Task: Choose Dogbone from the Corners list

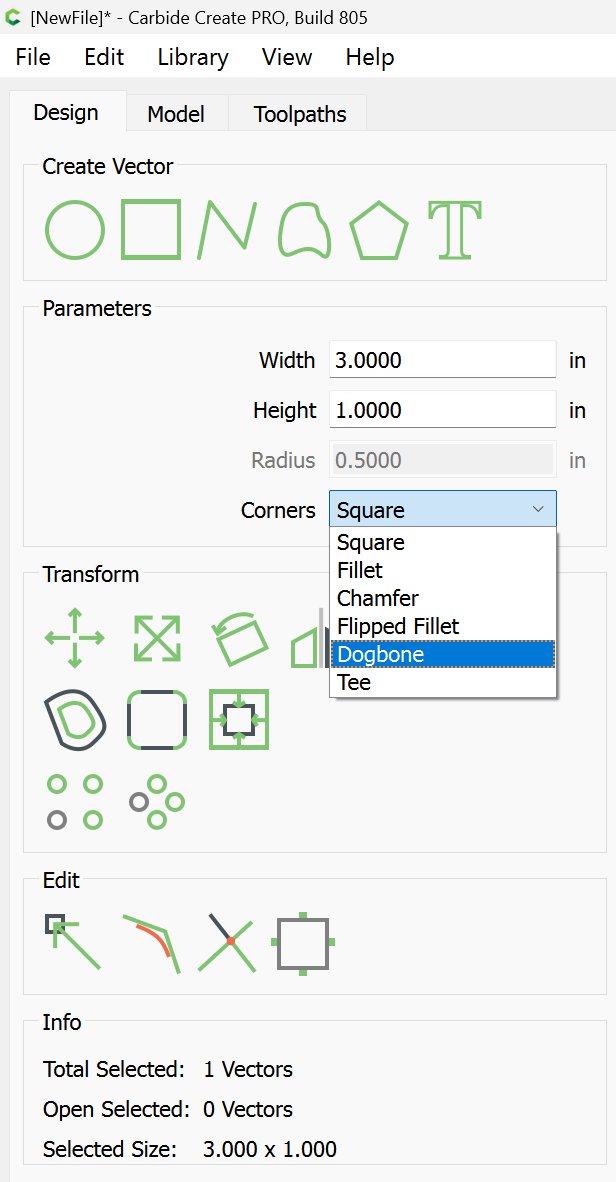Action: point(442,654)
